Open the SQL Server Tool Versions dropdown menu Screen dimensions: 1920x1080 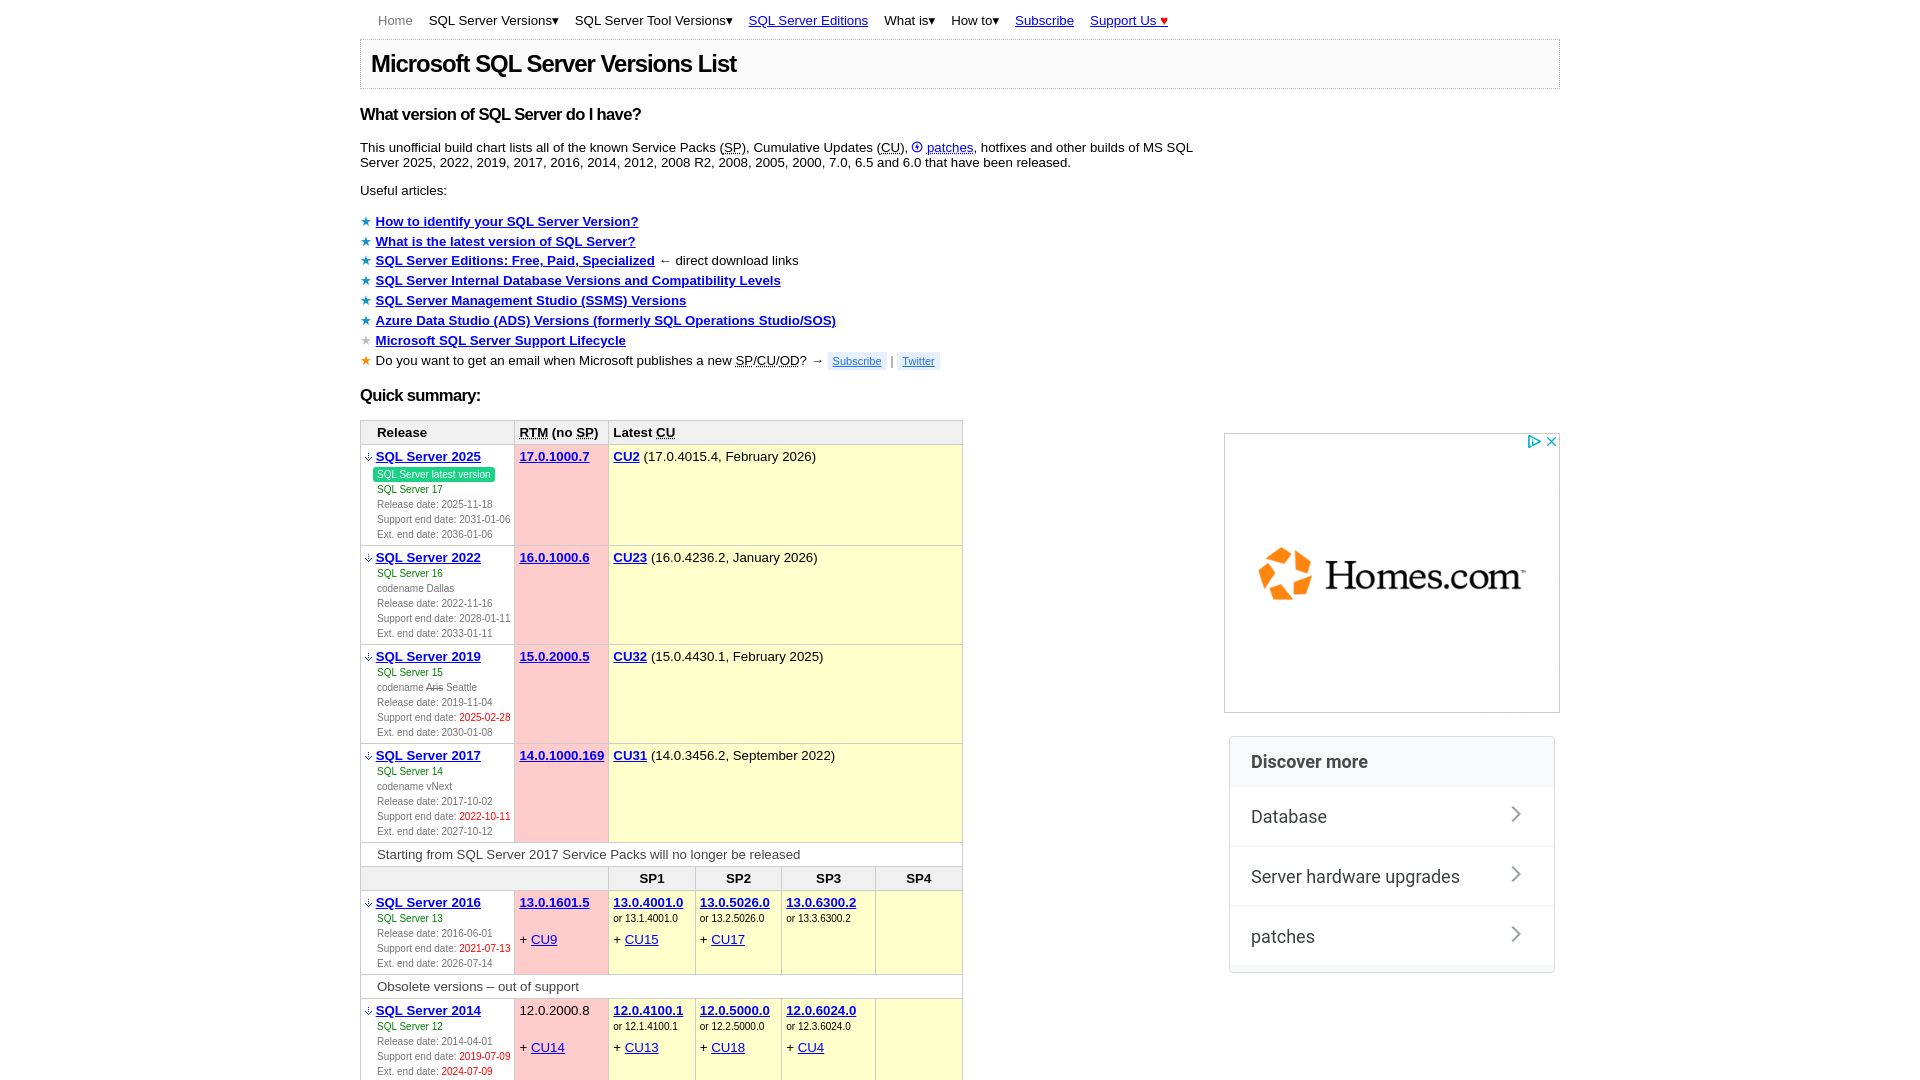coord(654,21)
